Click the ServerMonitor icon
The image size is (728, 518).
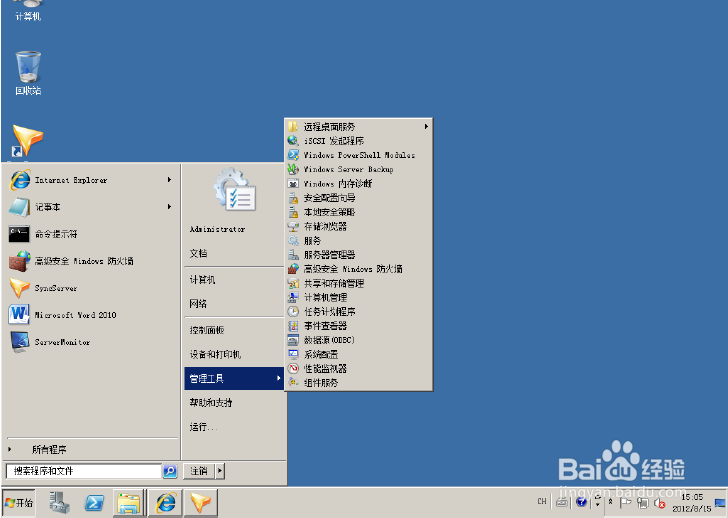point(20,342)
